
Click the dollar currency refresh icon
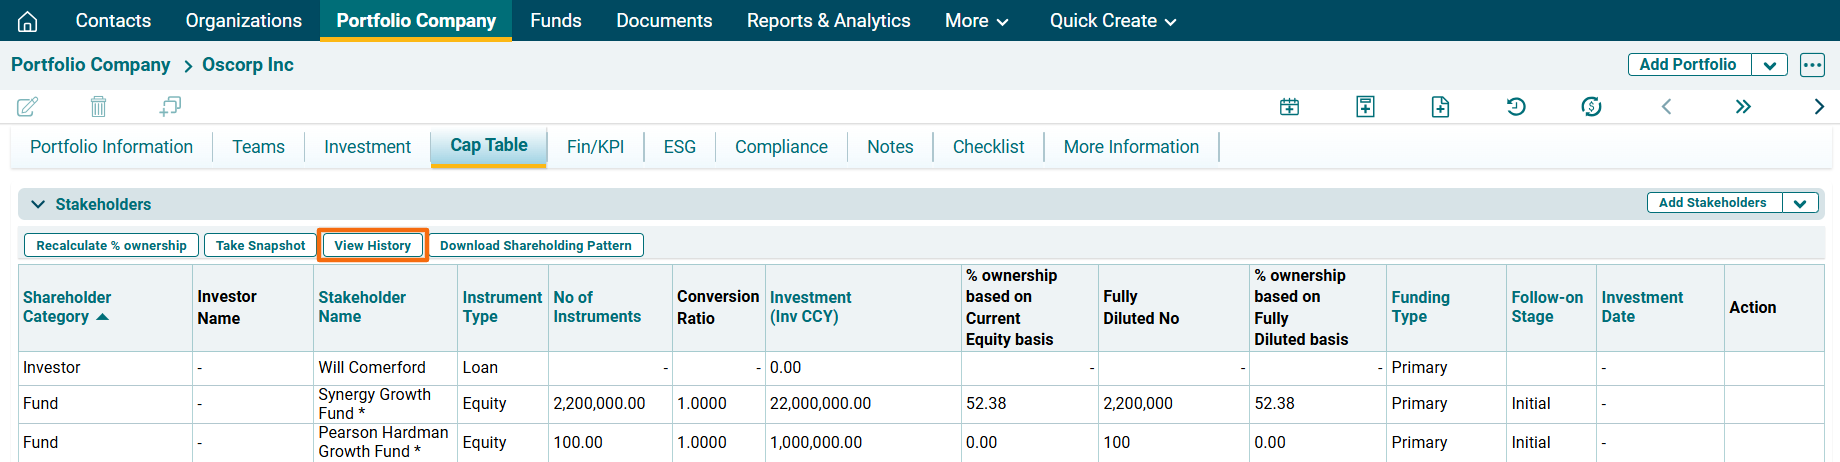[x=1591, y=106]
